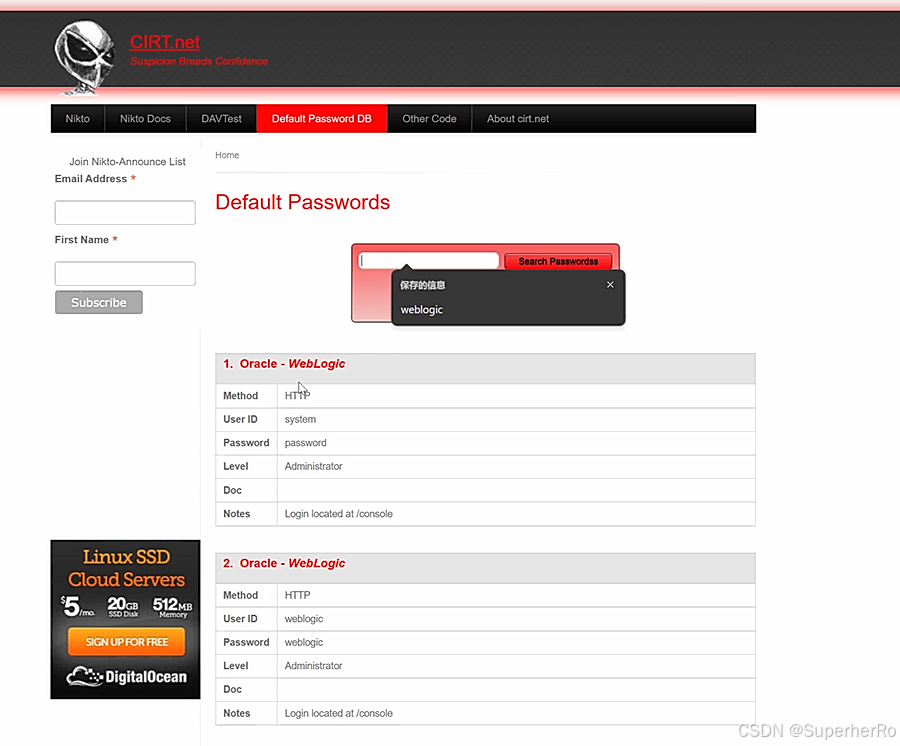900x746 pixels.
Task: Select Administrator level in second entry
Action: pos(313,666)
